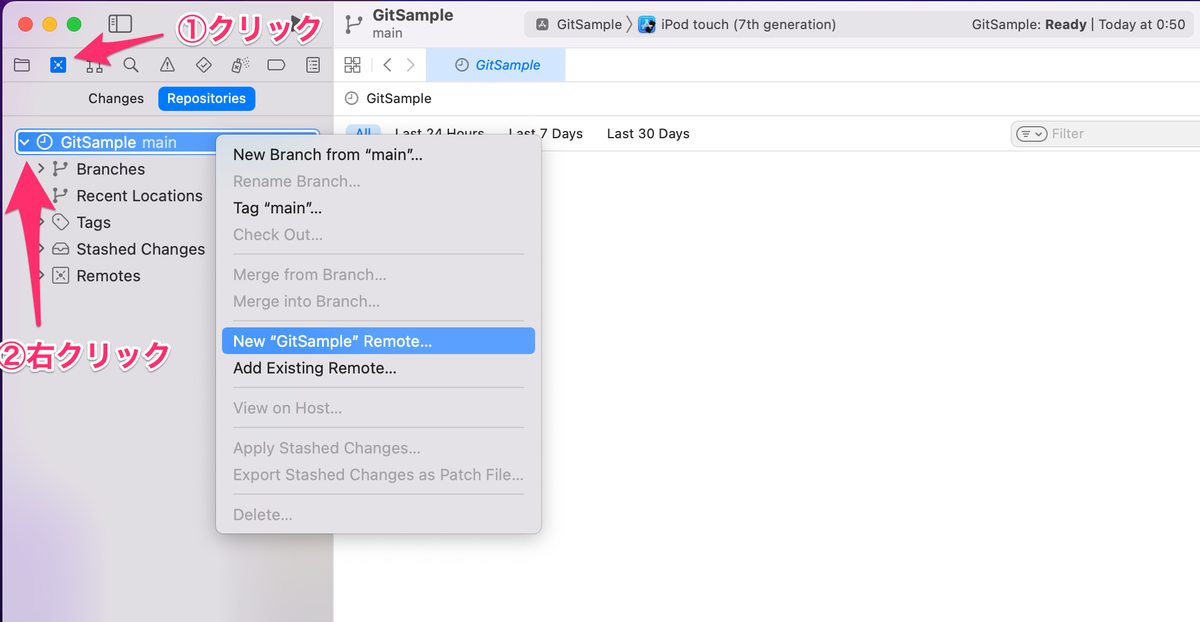The width and height of the screenshot is (1200, 622).
Task: Switch to the Changes tab
Action: pos(116,98)
